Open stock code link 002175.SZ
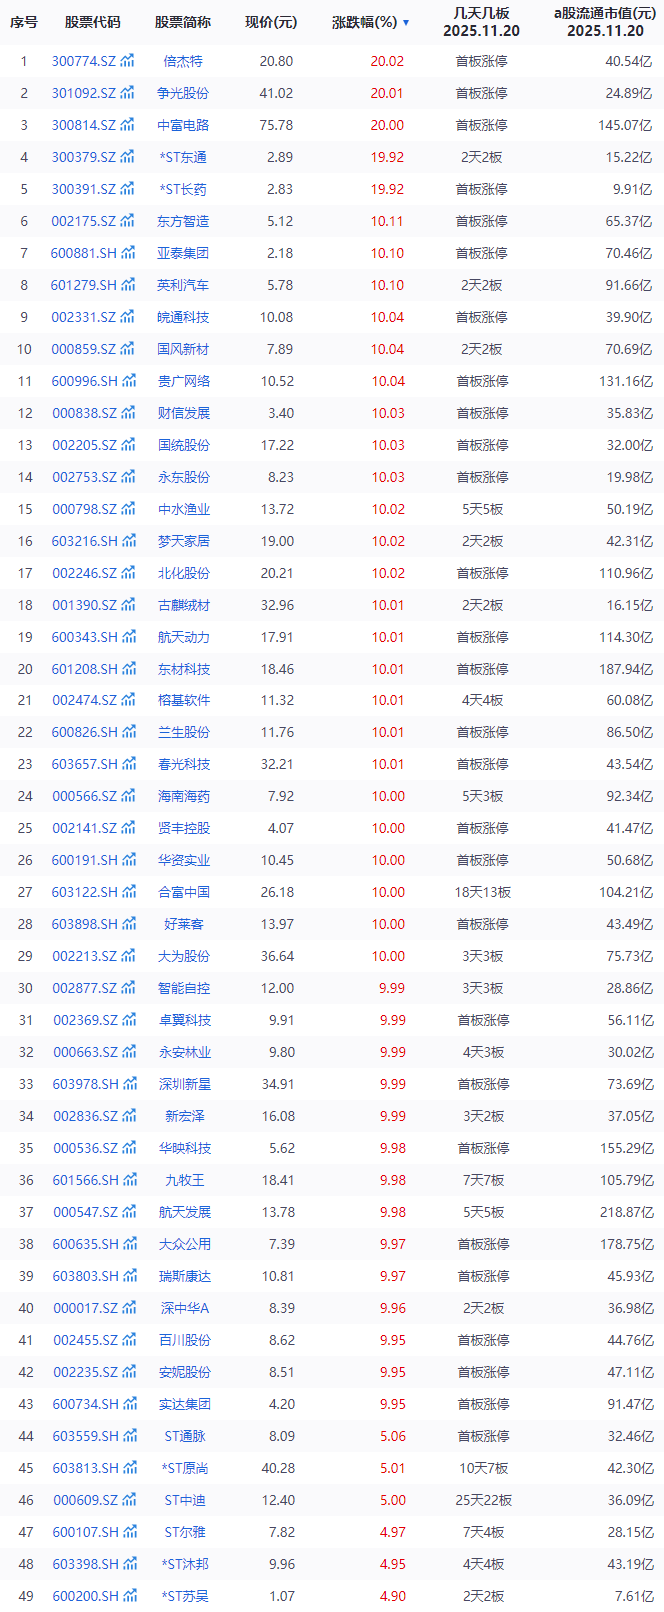 tap(84, 221)
